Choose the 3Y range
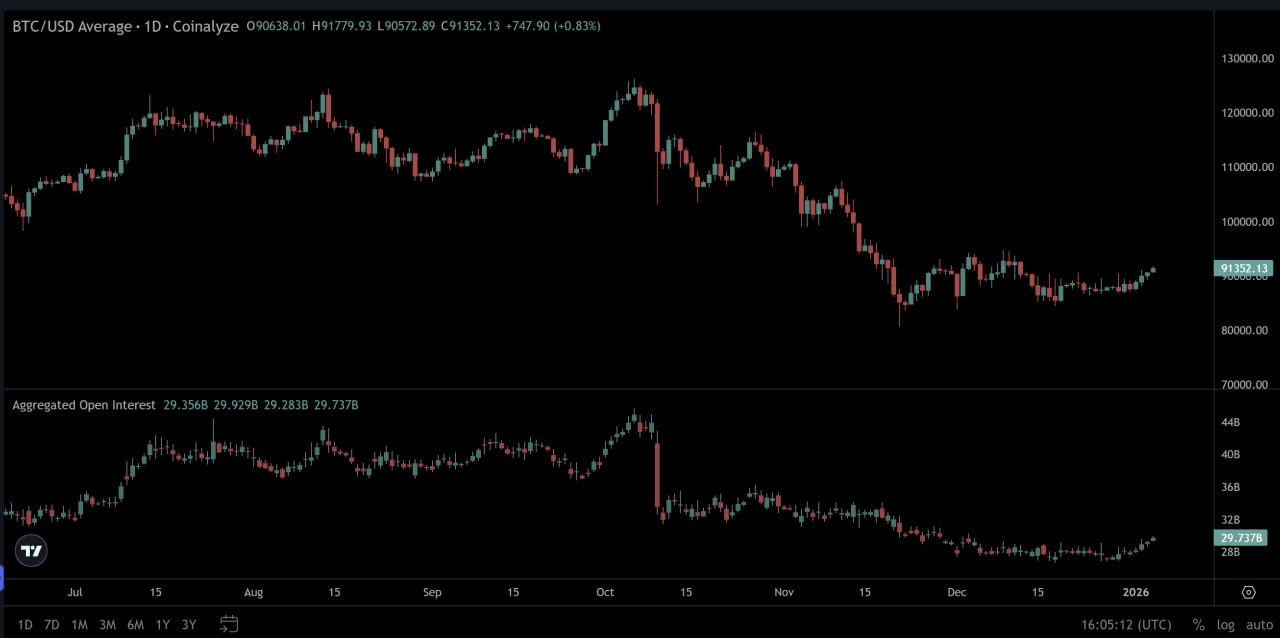1280x638 pixels. [x=189, y=624]
